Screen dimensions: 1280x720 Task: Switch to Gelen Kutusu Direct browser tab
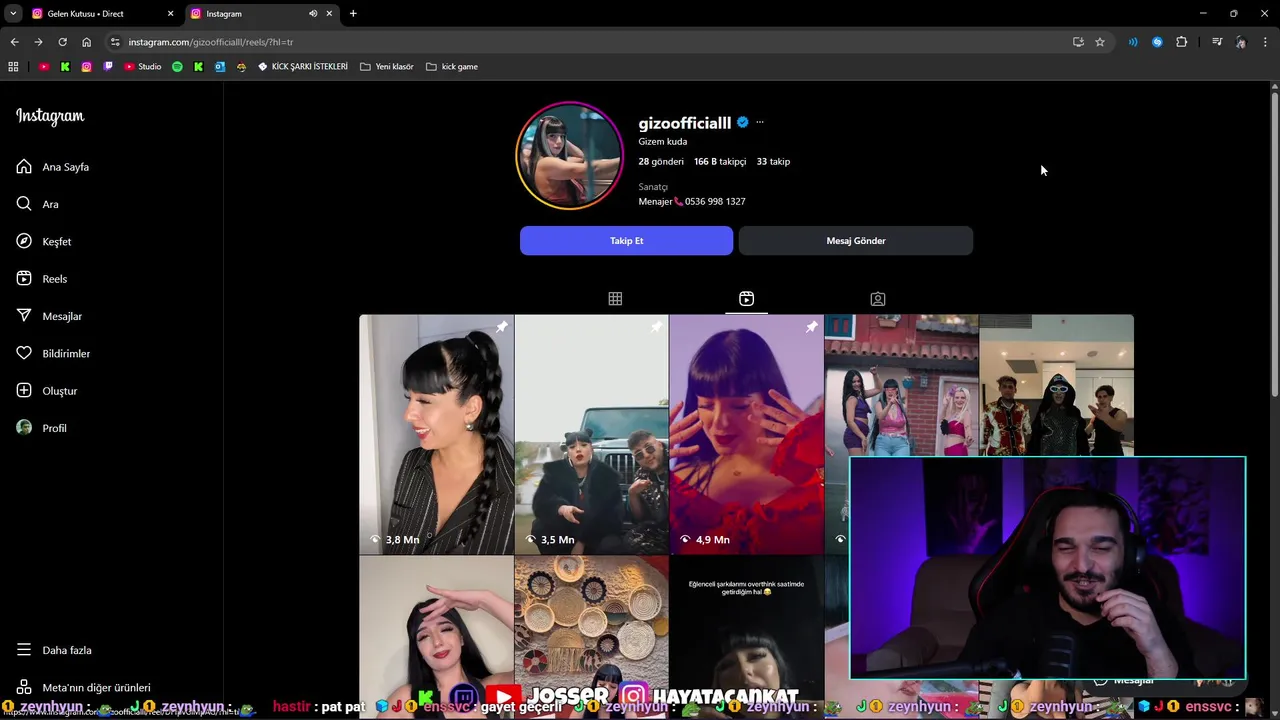100,14
